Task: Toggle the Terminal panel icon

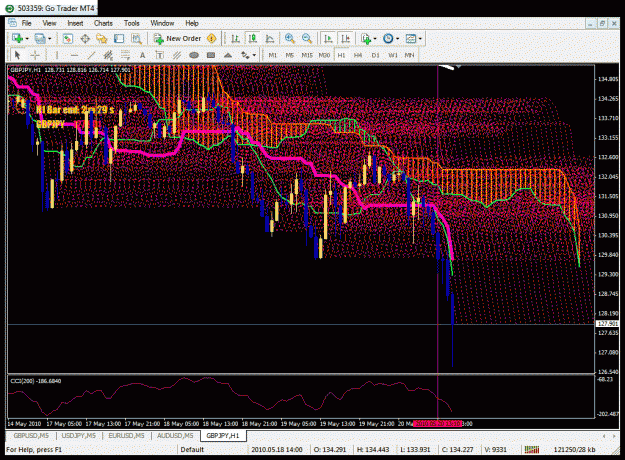Action: (x=119, y=39)
